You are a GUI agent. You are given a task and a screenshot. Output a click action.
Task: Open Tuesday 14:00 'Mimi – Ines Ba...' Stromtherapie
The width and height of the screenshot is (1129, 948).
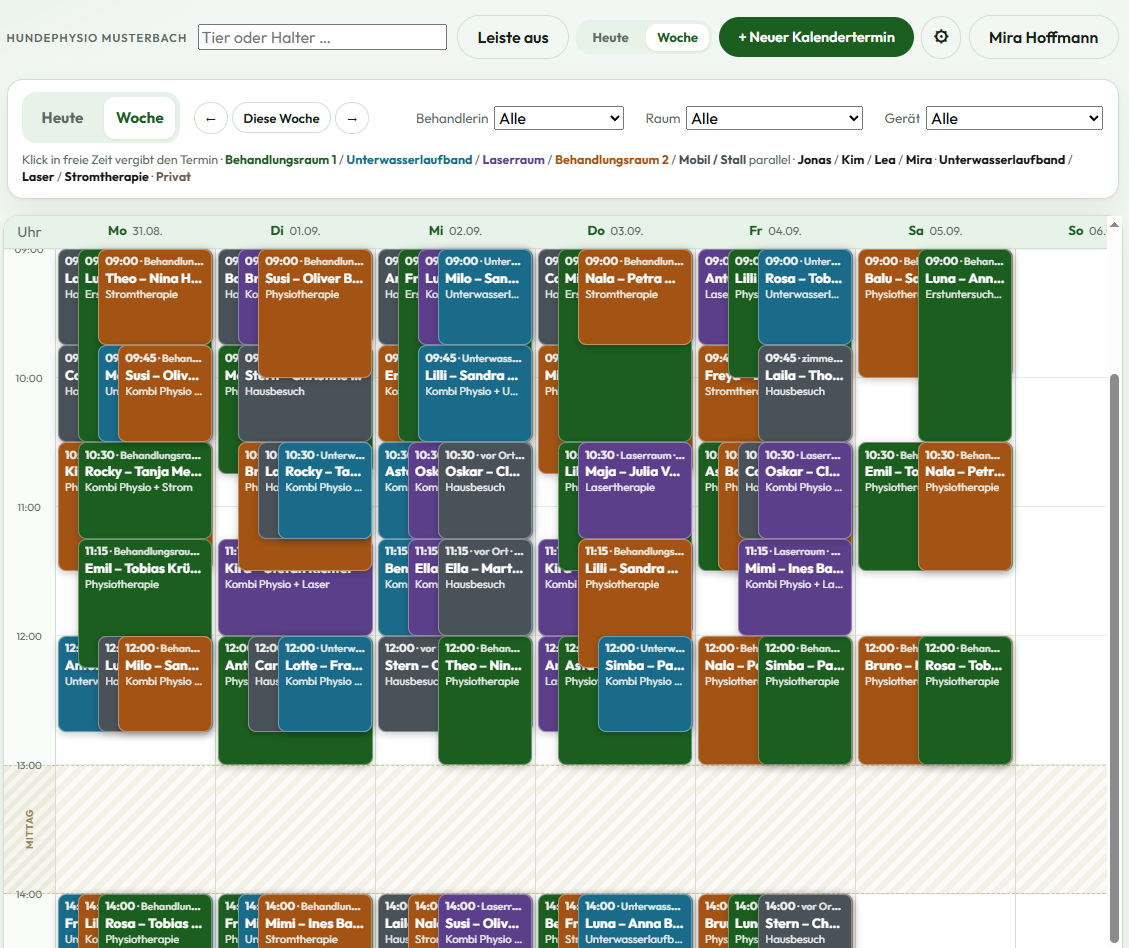315,922
